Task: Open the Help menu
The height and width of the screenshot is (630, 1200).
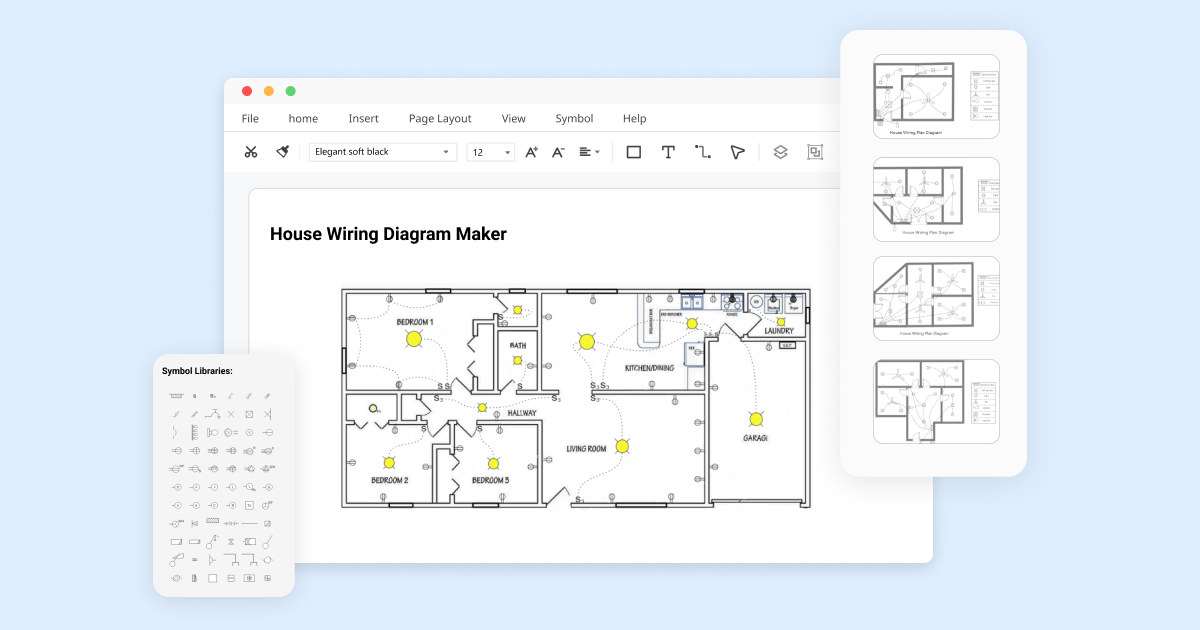Action: (634, 118)
